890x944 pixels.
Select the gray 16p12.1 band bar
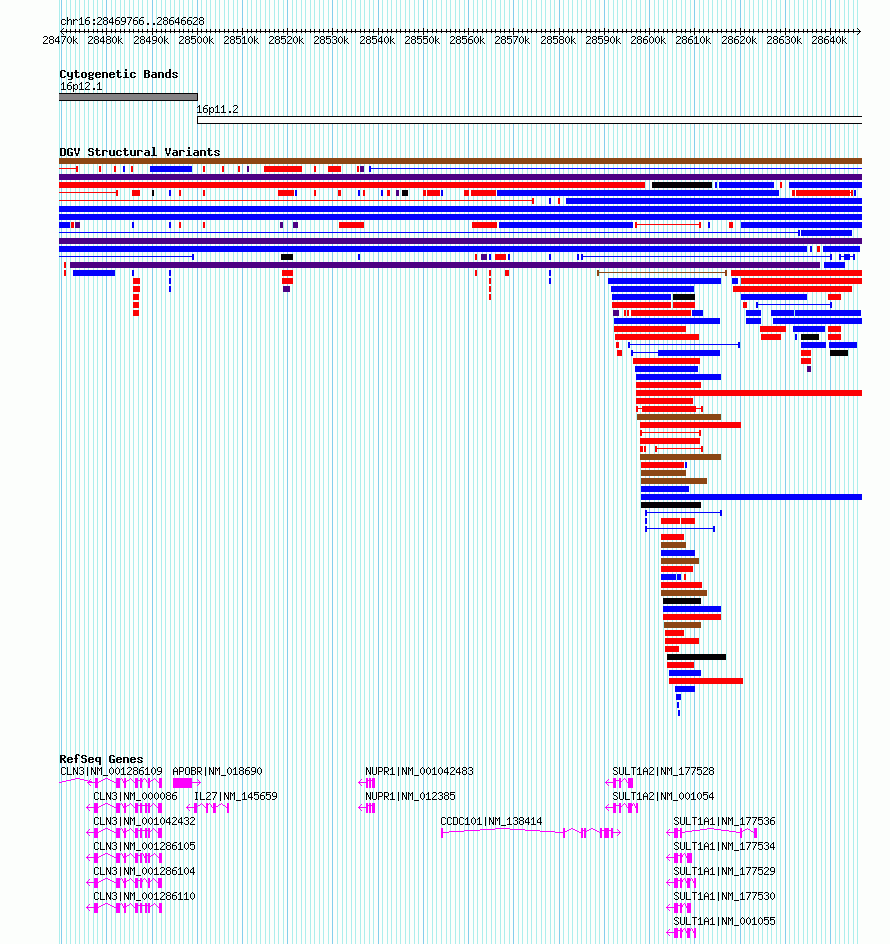pyautogui.click(x=128, y=97)
